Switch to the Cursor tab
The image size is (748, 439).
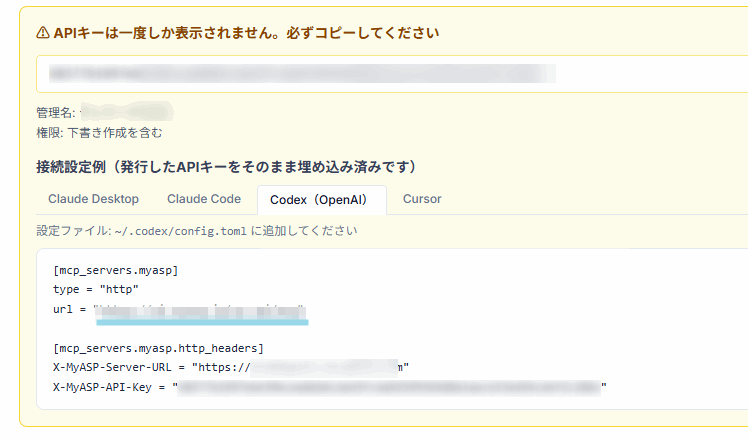click(422, 199)
